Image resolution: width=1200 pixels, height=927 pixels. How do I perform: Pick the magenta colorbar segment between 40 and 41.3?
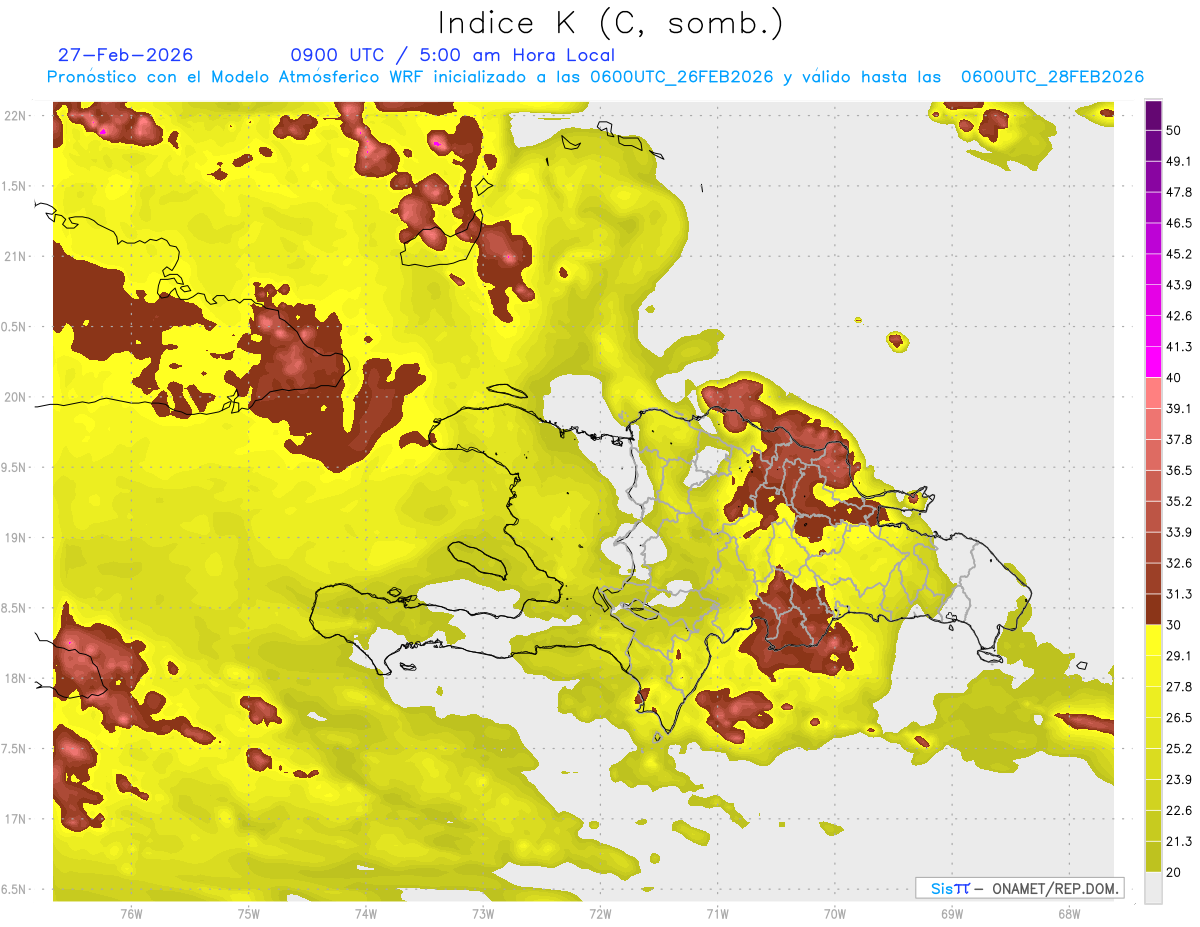(x=1153, y=362)
